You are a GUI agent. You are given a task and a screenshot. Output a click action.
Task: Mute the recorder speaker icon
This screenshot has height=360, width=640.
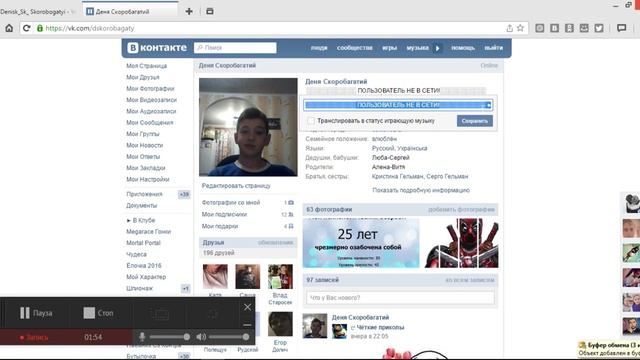click(x=201, y=337)
